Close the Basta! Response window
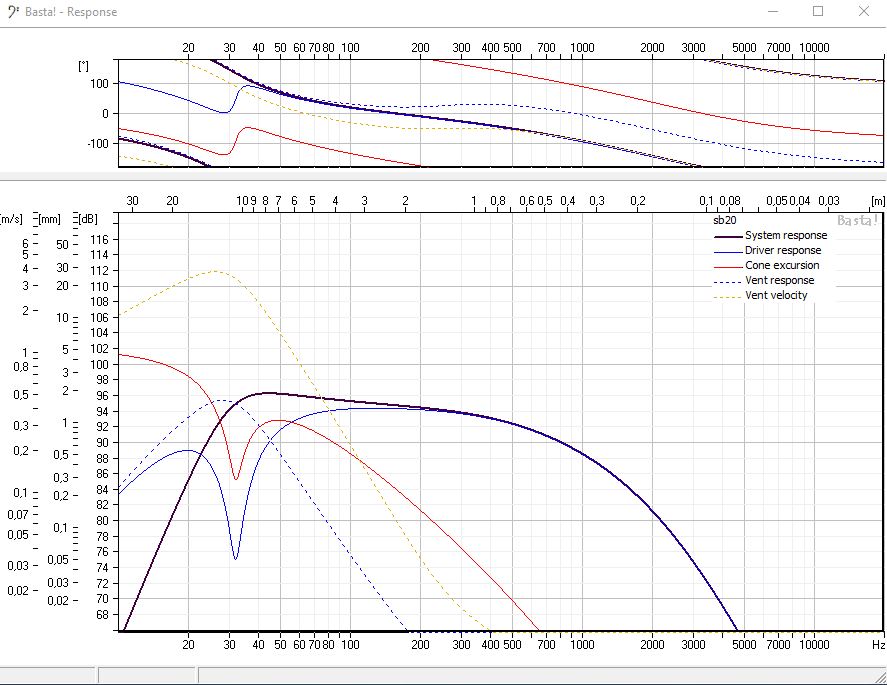The image size is (887, 685). pos(864,11)
